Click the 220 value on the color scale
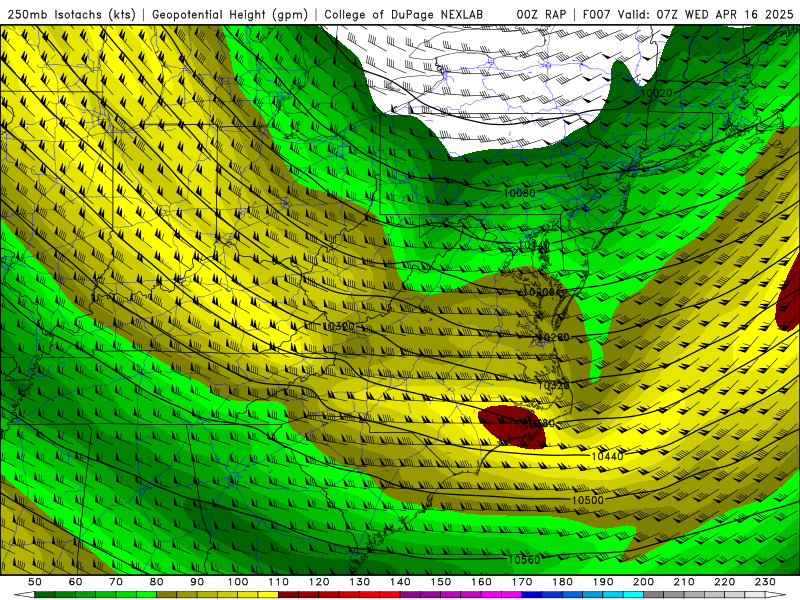800x600 pixels. click(x=725, y=582)
